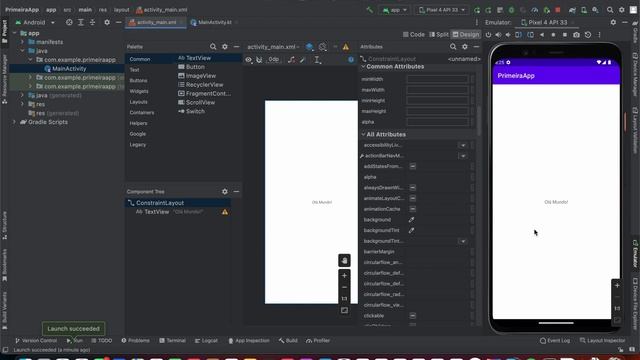Click the red Stop app button

[x=558, y=10]
